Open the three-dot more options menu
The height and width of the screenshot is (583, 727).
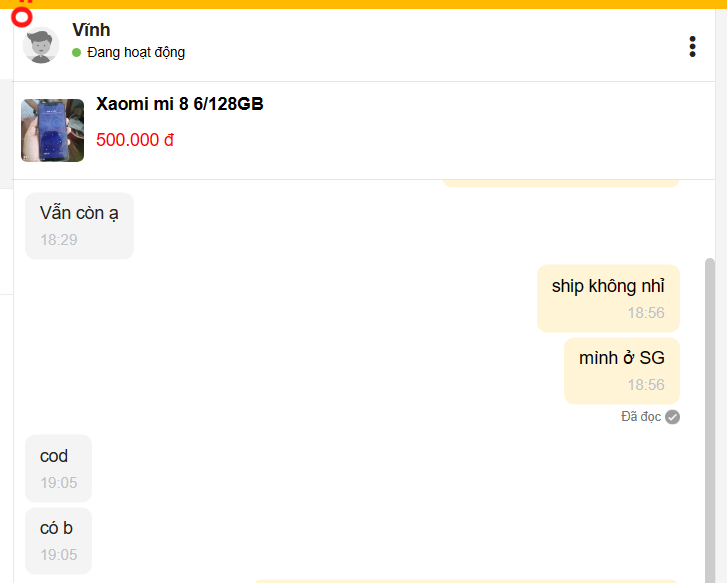(692, 46)
